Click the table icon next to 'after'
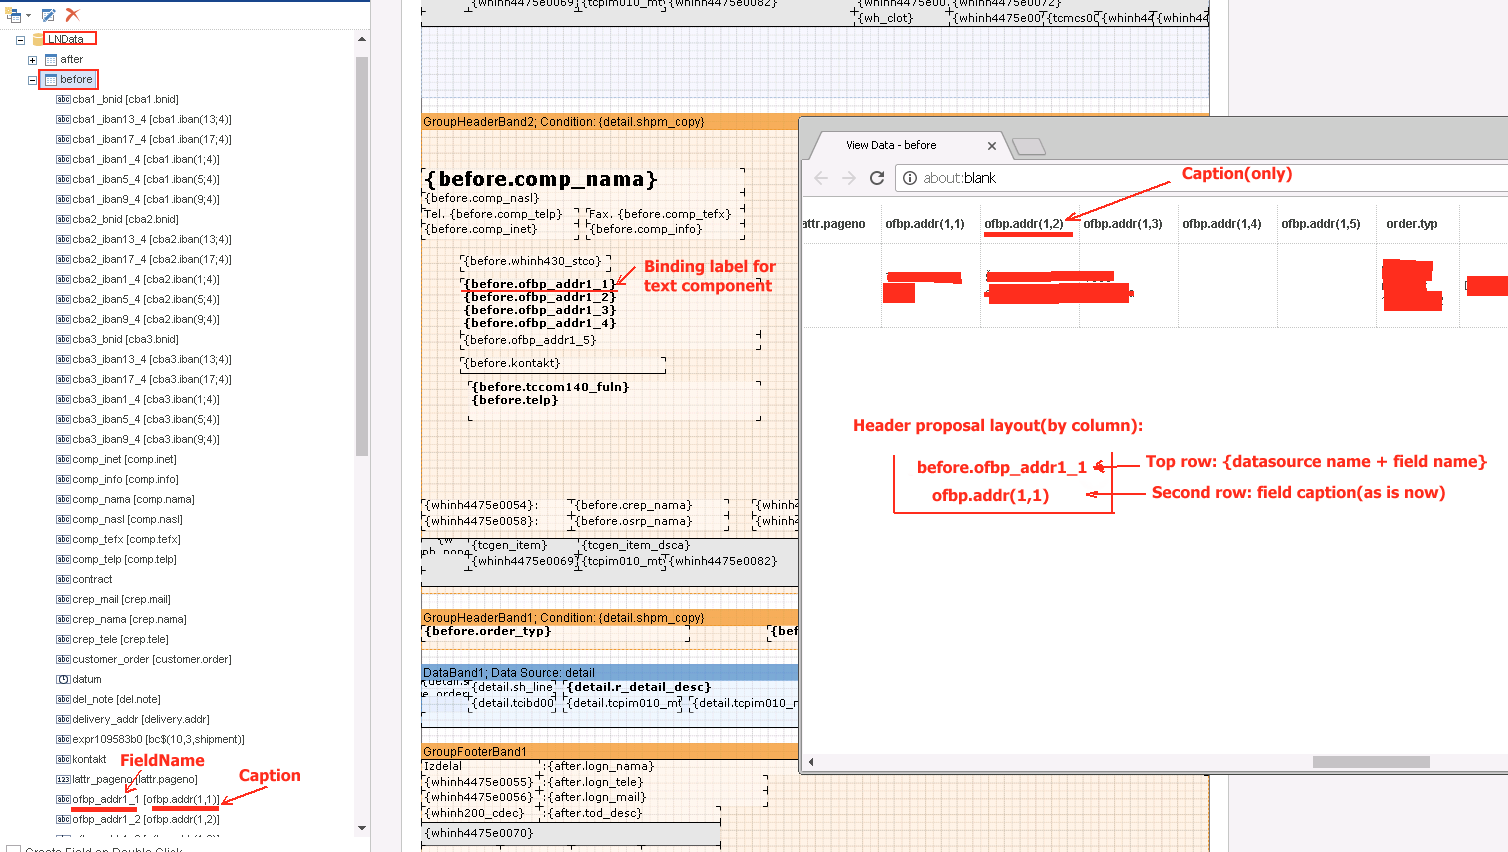This screenshot has width=1508, height=852. click(51, 60)
